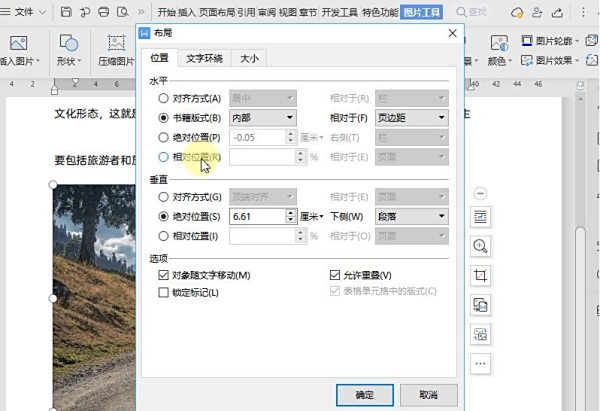Click the 图片效果 picture effects icon
Viewport: 600px width, 411px height.
527,60
